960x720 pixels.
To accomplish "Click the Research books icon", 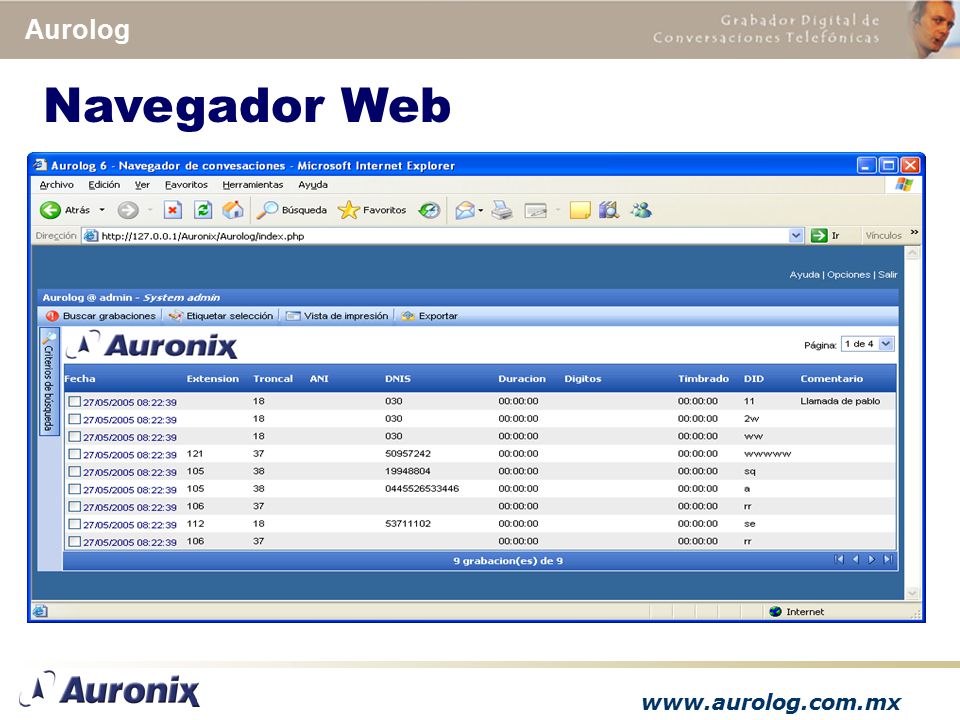I will click(609, 210).
